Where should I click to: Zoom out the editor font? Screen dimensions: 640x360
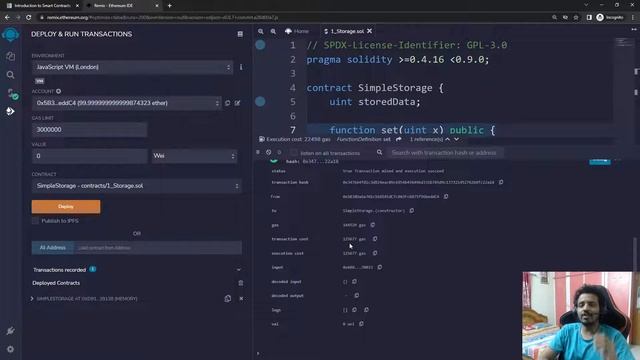coord(261,31)
